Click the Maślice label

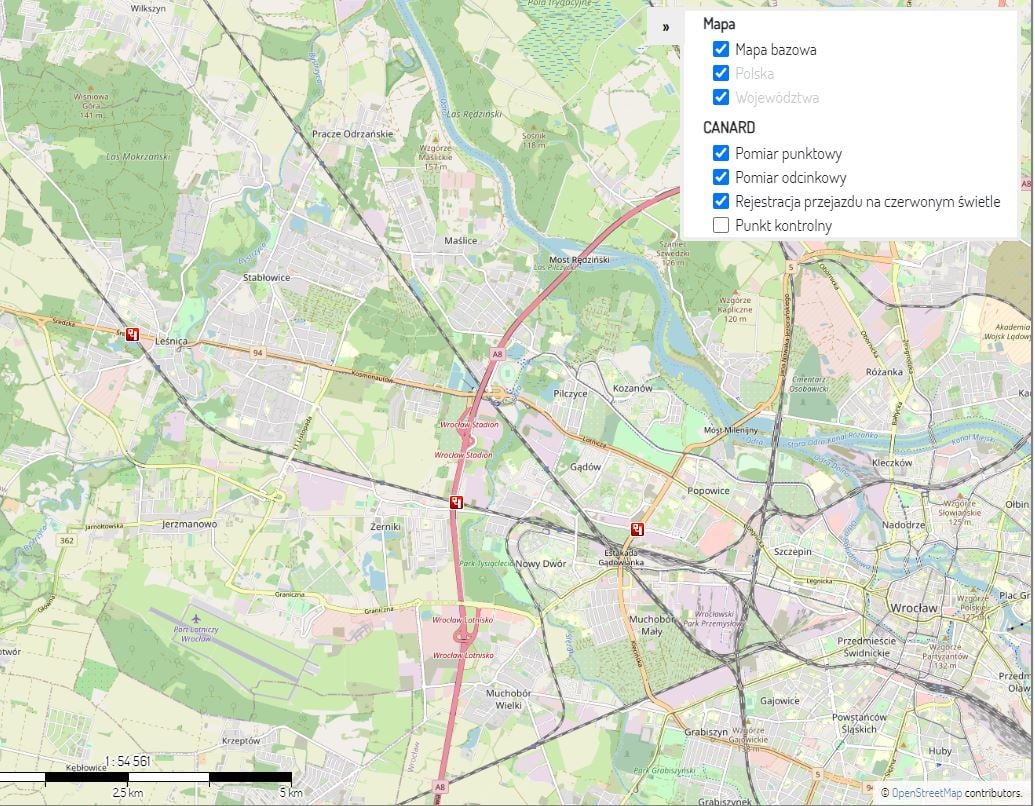click(x=460, y=240)
